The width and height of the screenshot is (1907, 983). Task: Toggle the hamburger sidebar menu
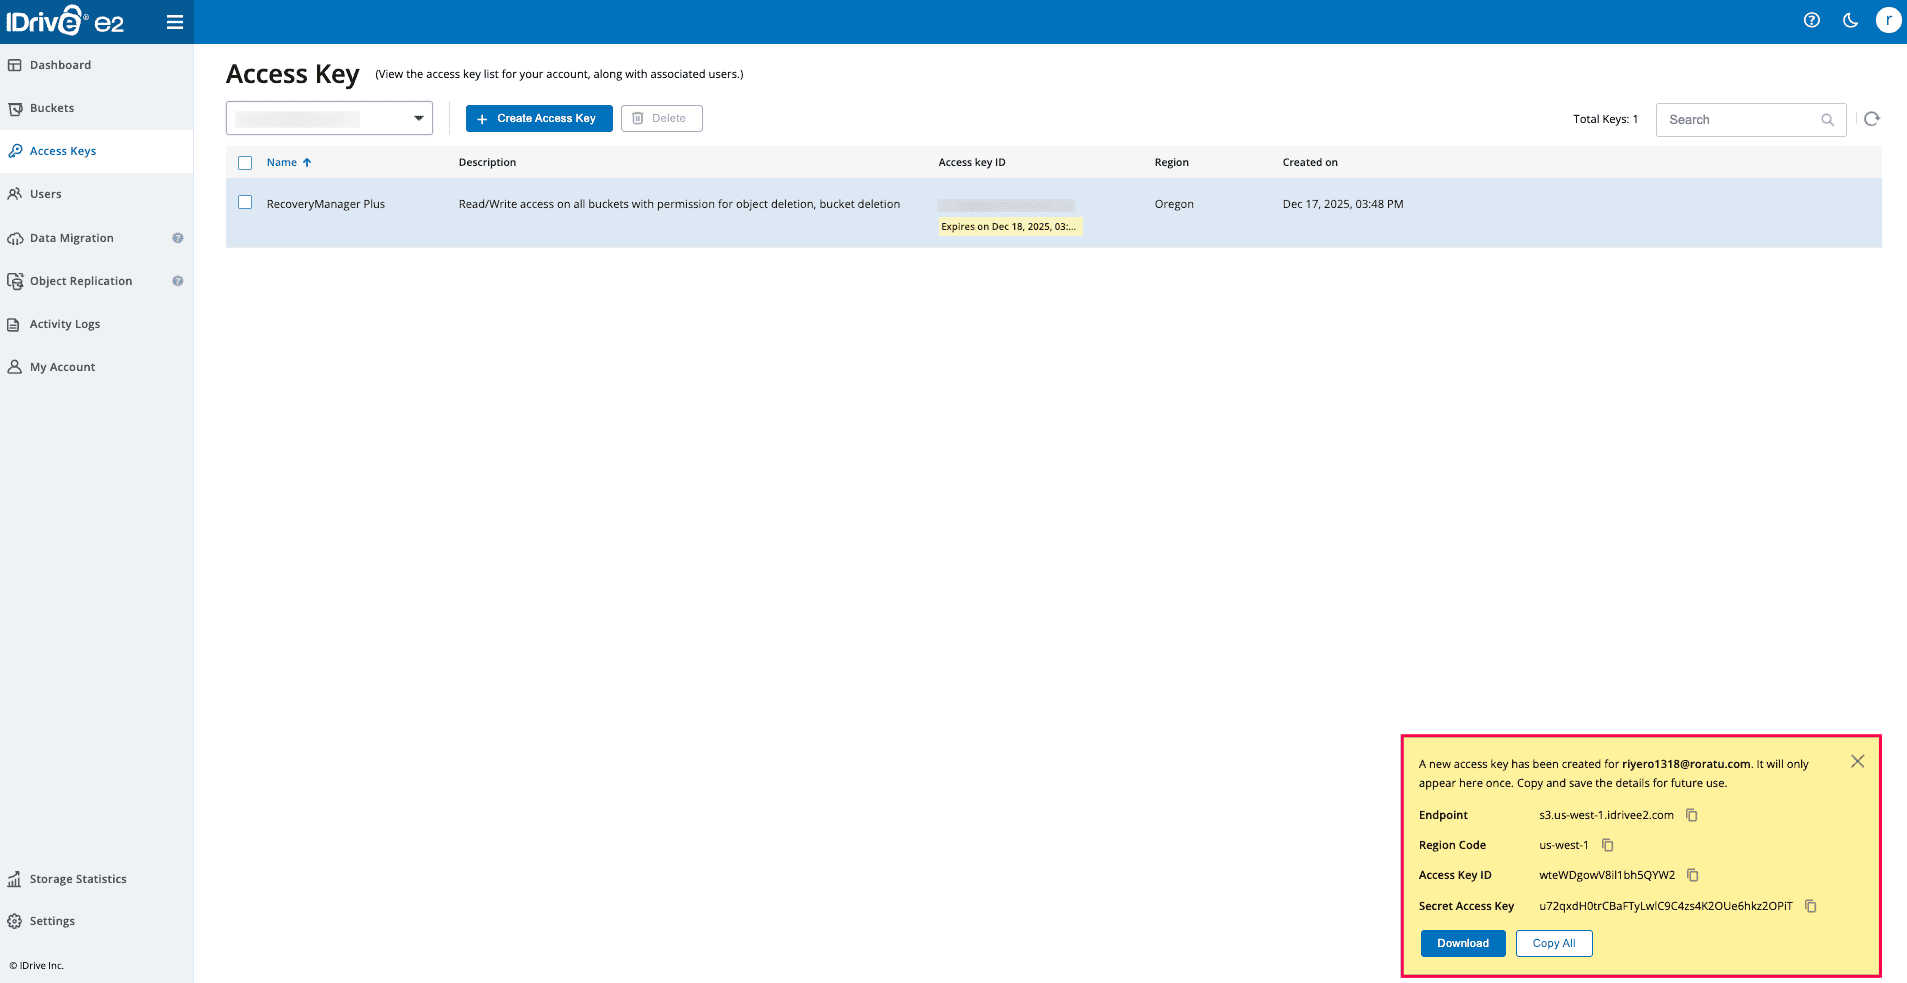[175, 22]
